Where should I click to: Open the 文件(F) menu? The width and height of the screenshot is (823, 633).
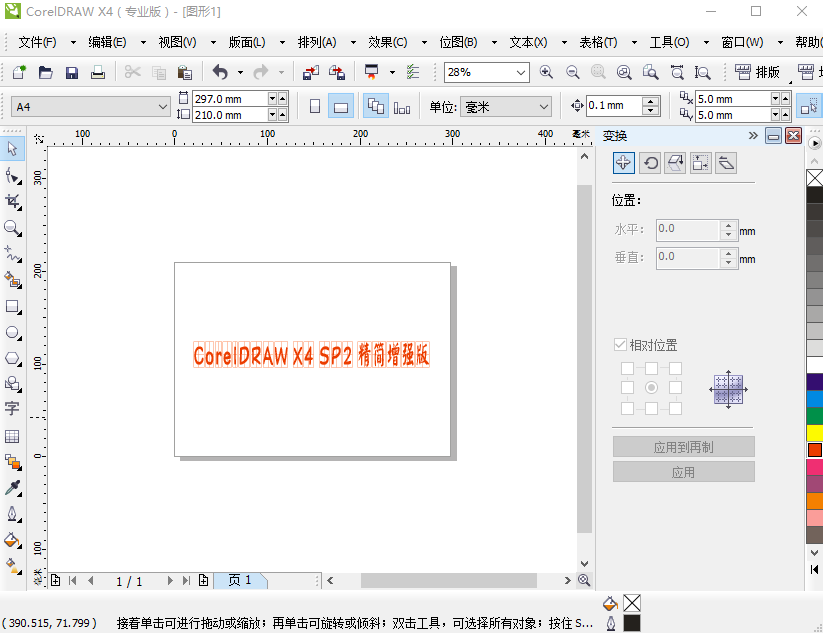pos(37,42)
